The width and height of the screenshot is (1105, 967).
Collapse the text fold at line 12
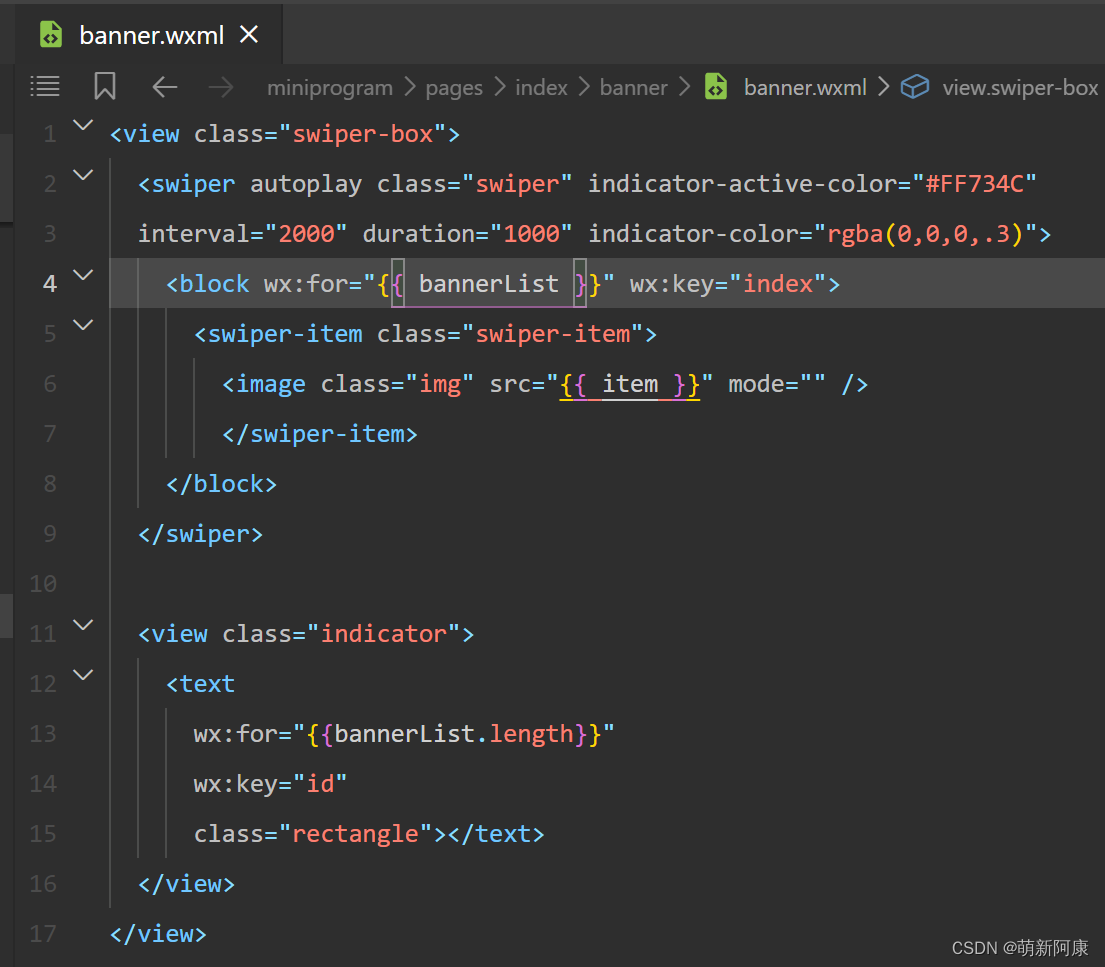pos(83,675)
